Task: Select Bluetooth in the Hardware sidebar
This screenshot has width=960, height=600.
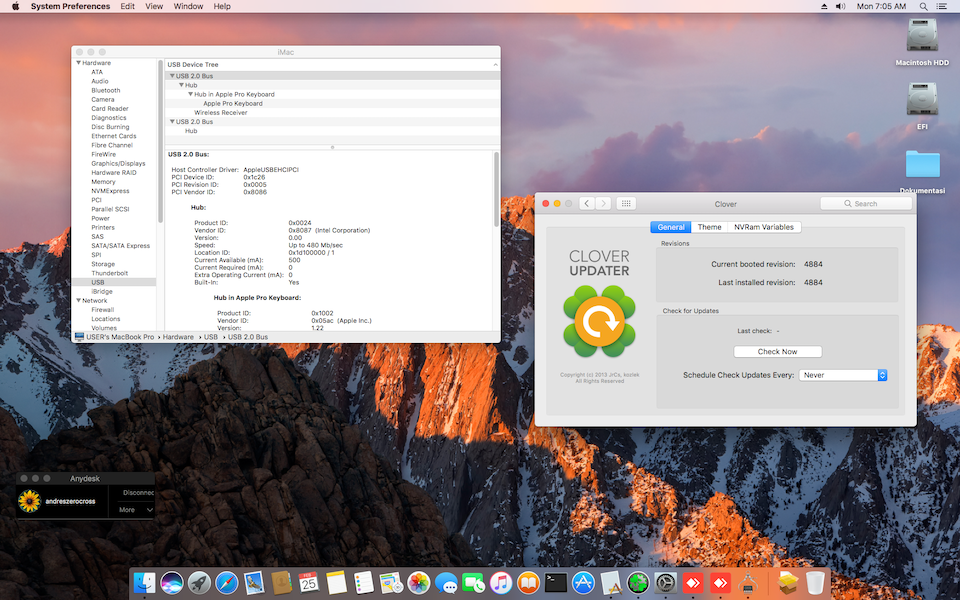Action: click(105, 90)
